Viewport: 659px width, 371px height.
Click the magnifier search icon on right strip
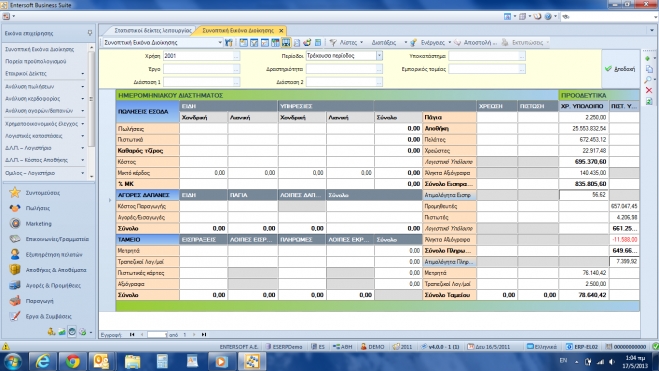[648, 80]
